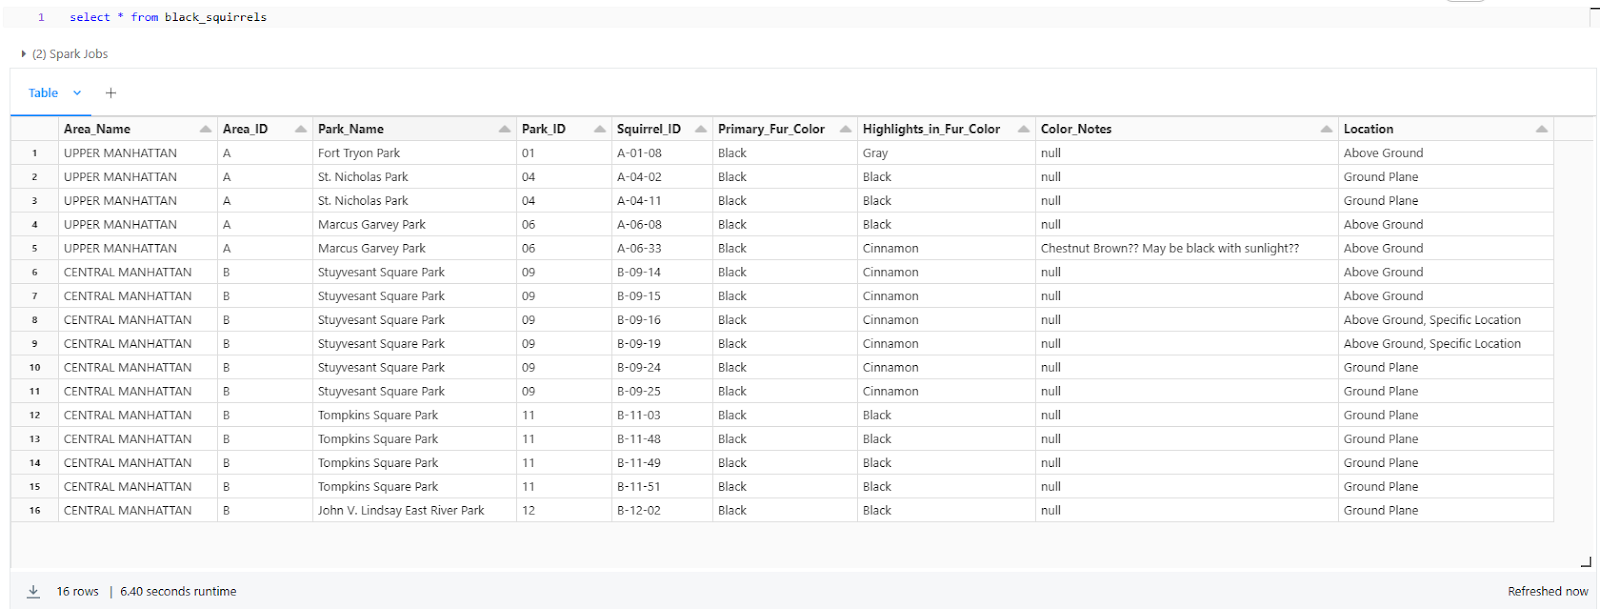Select squirrel ID B-09-25 cell
1600x609 pixels.
point(662,391)
